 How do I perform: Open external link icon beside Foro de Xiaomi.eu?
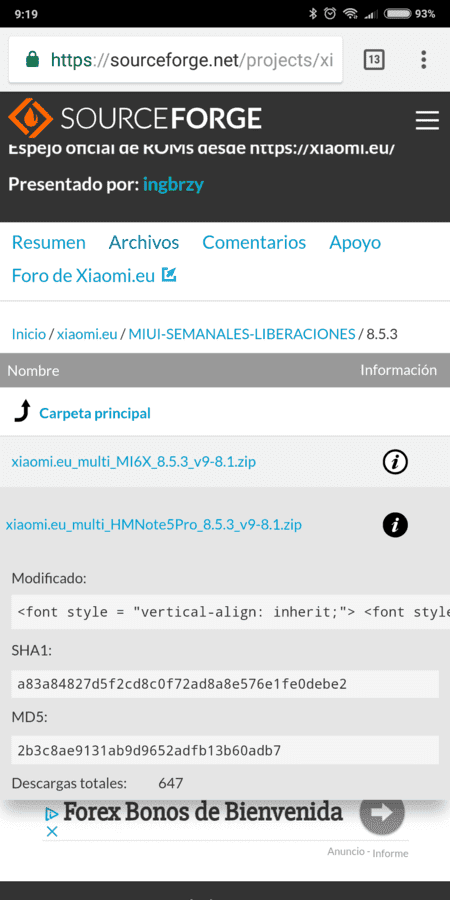pos(169,275)
